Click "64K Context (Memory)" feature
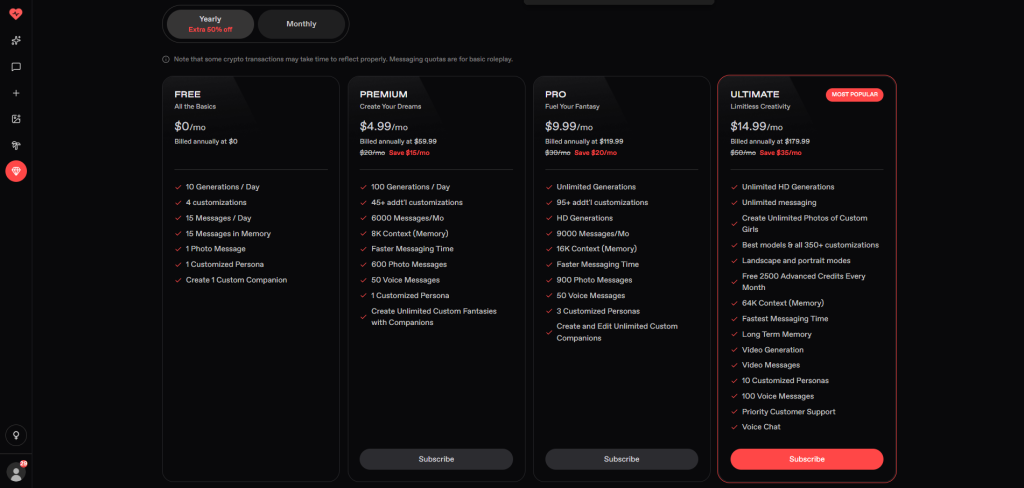This screenshot has height=488, width=1024. [x=783, y=303]
